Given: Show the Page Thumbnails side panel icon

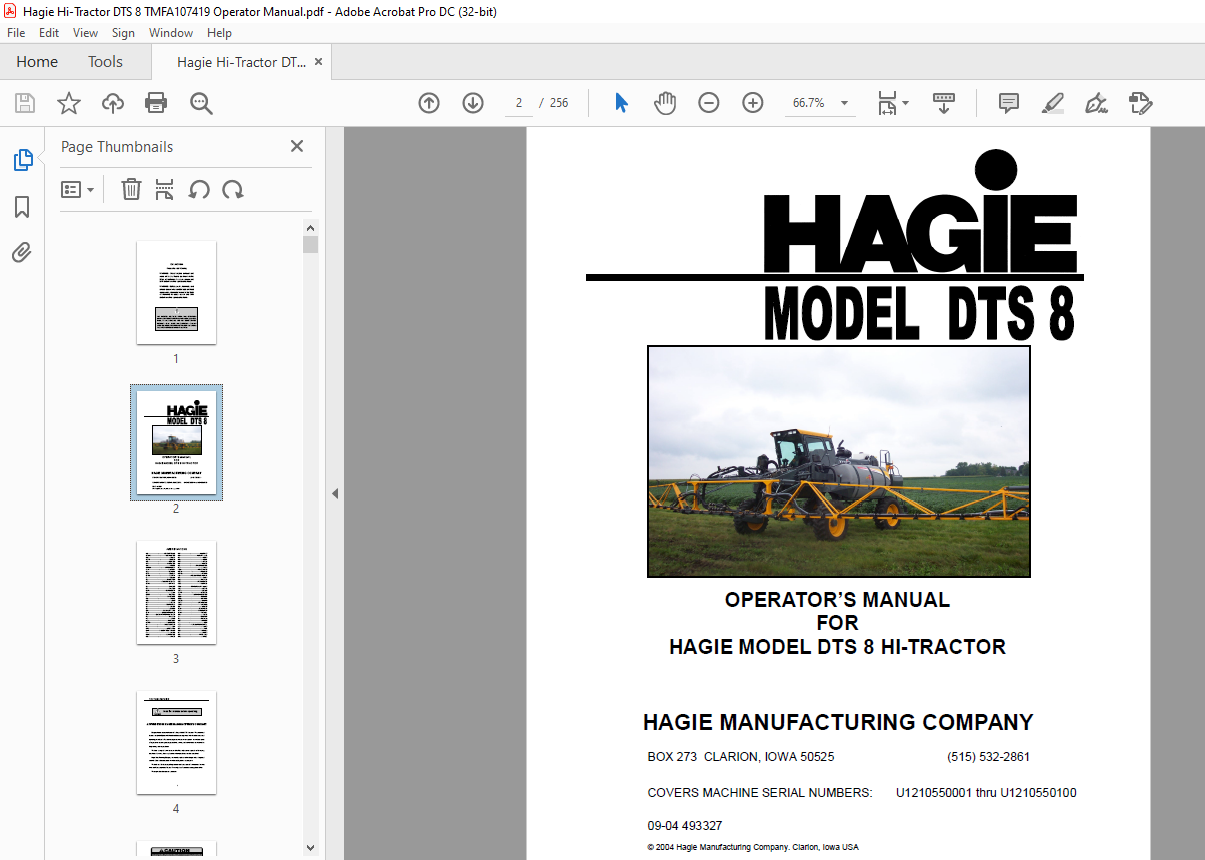Looking at the screenshot, I should pos(22,160).
